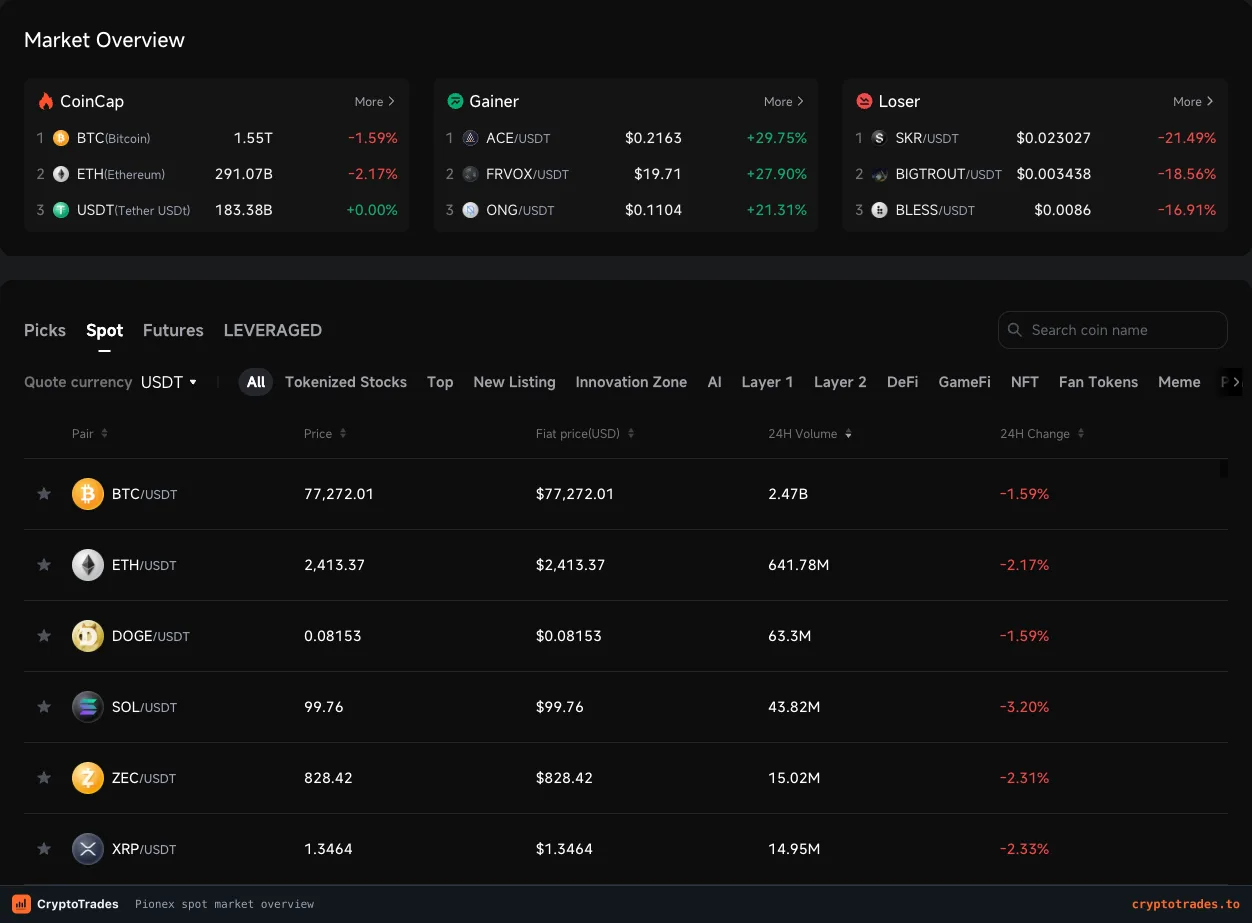Click the small ETH icon in the CoinCap card
Image resolution: width=1252 pixels, height=923 pixels.
click(61, 174)
